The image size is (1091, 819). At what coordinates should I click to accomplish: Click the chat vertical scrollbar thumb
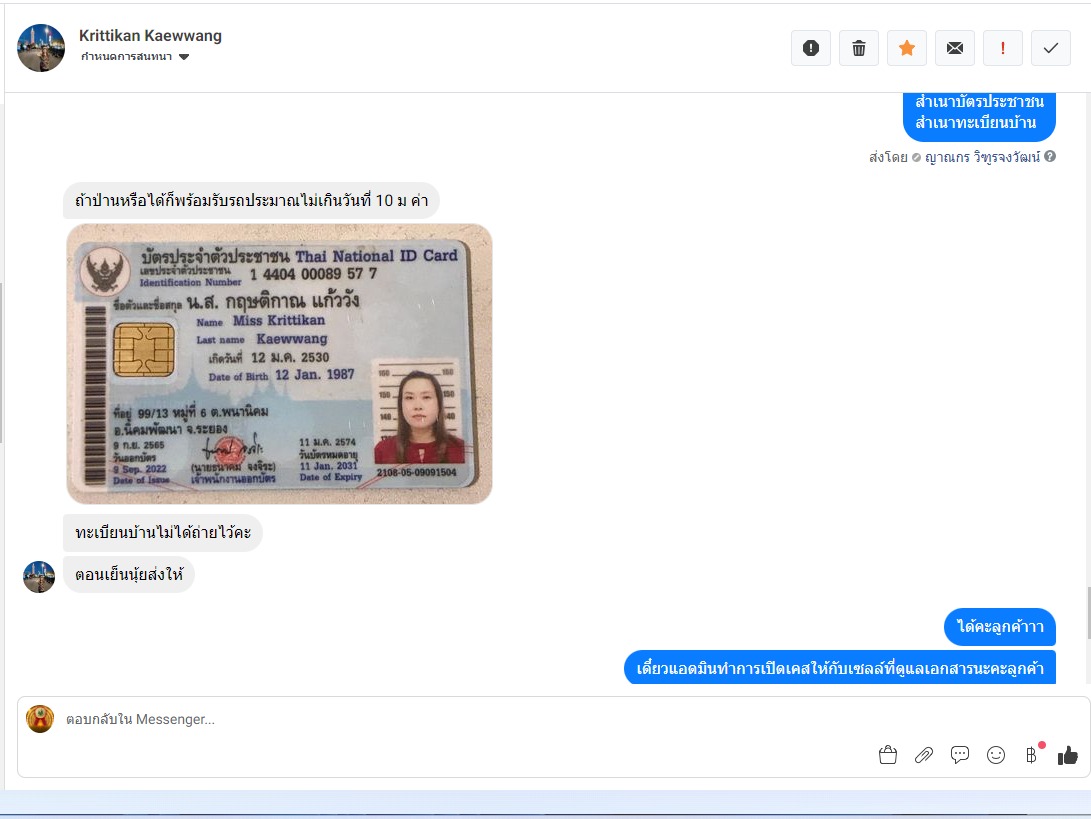tap(1088, 613)
